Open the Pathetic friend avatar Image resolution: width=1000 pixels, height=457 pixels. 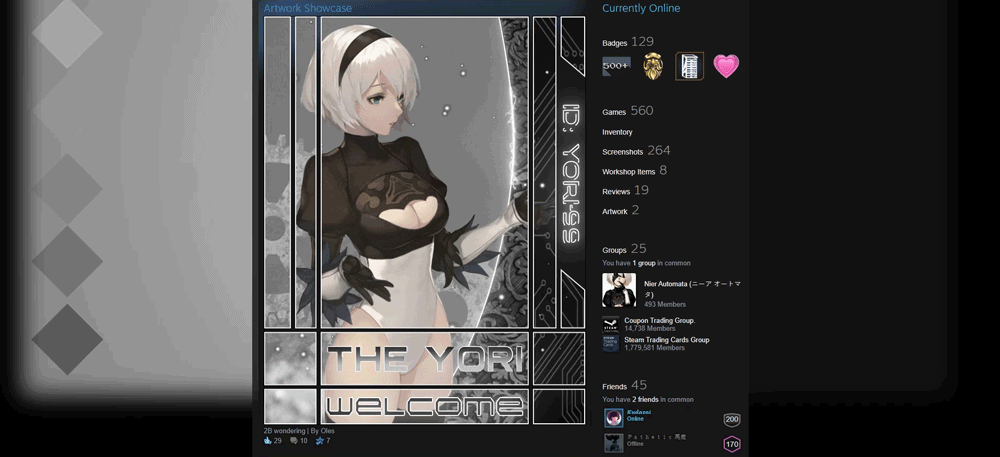[614, 443]
